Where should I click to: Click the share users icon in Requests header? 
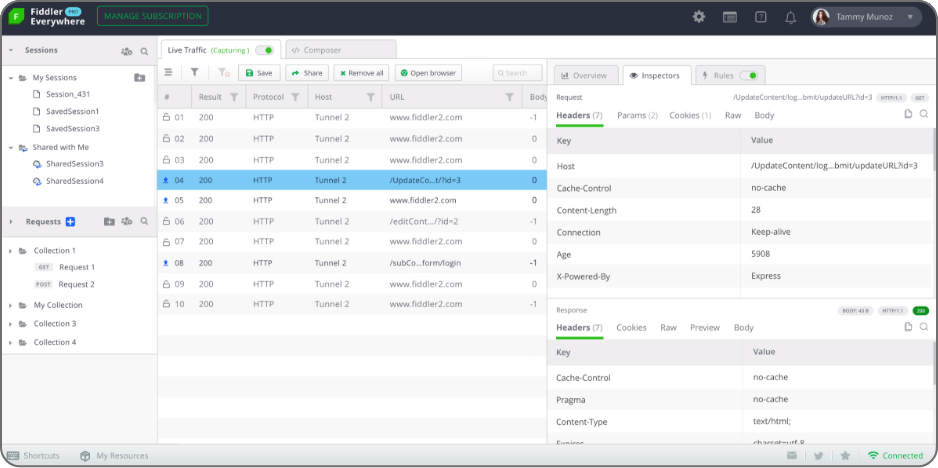[126, 221]
